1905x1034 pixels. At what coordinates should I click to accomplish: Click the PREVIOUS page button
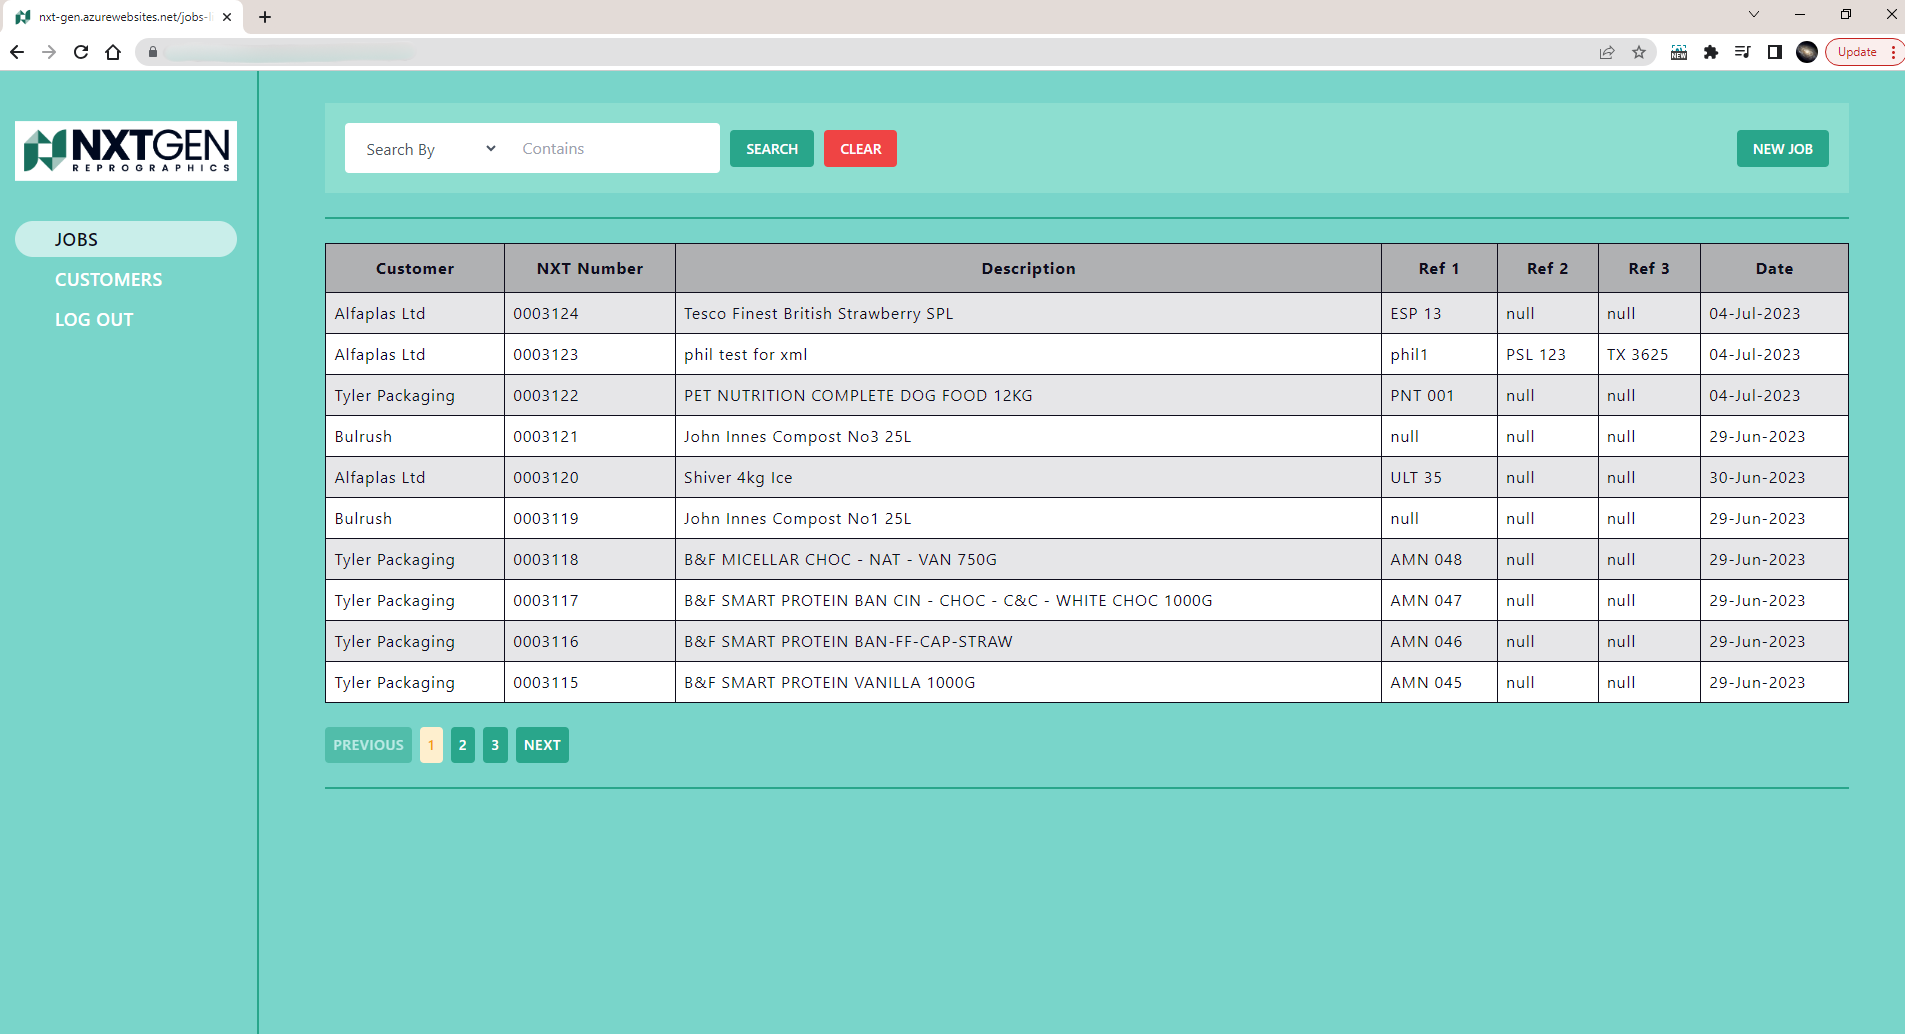coord(368,745)
